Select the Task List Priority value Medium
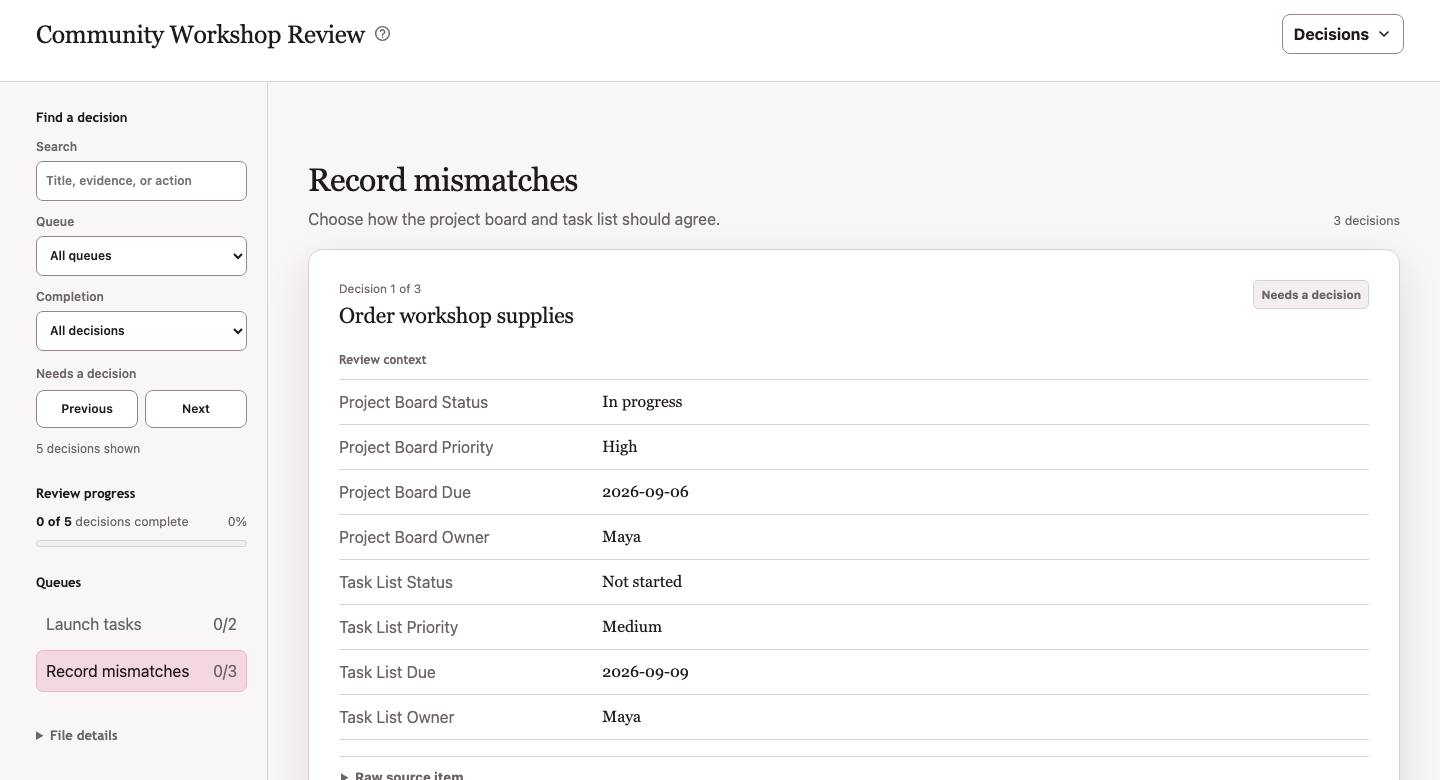The image size is (1440, 780). tap(632, 627)
